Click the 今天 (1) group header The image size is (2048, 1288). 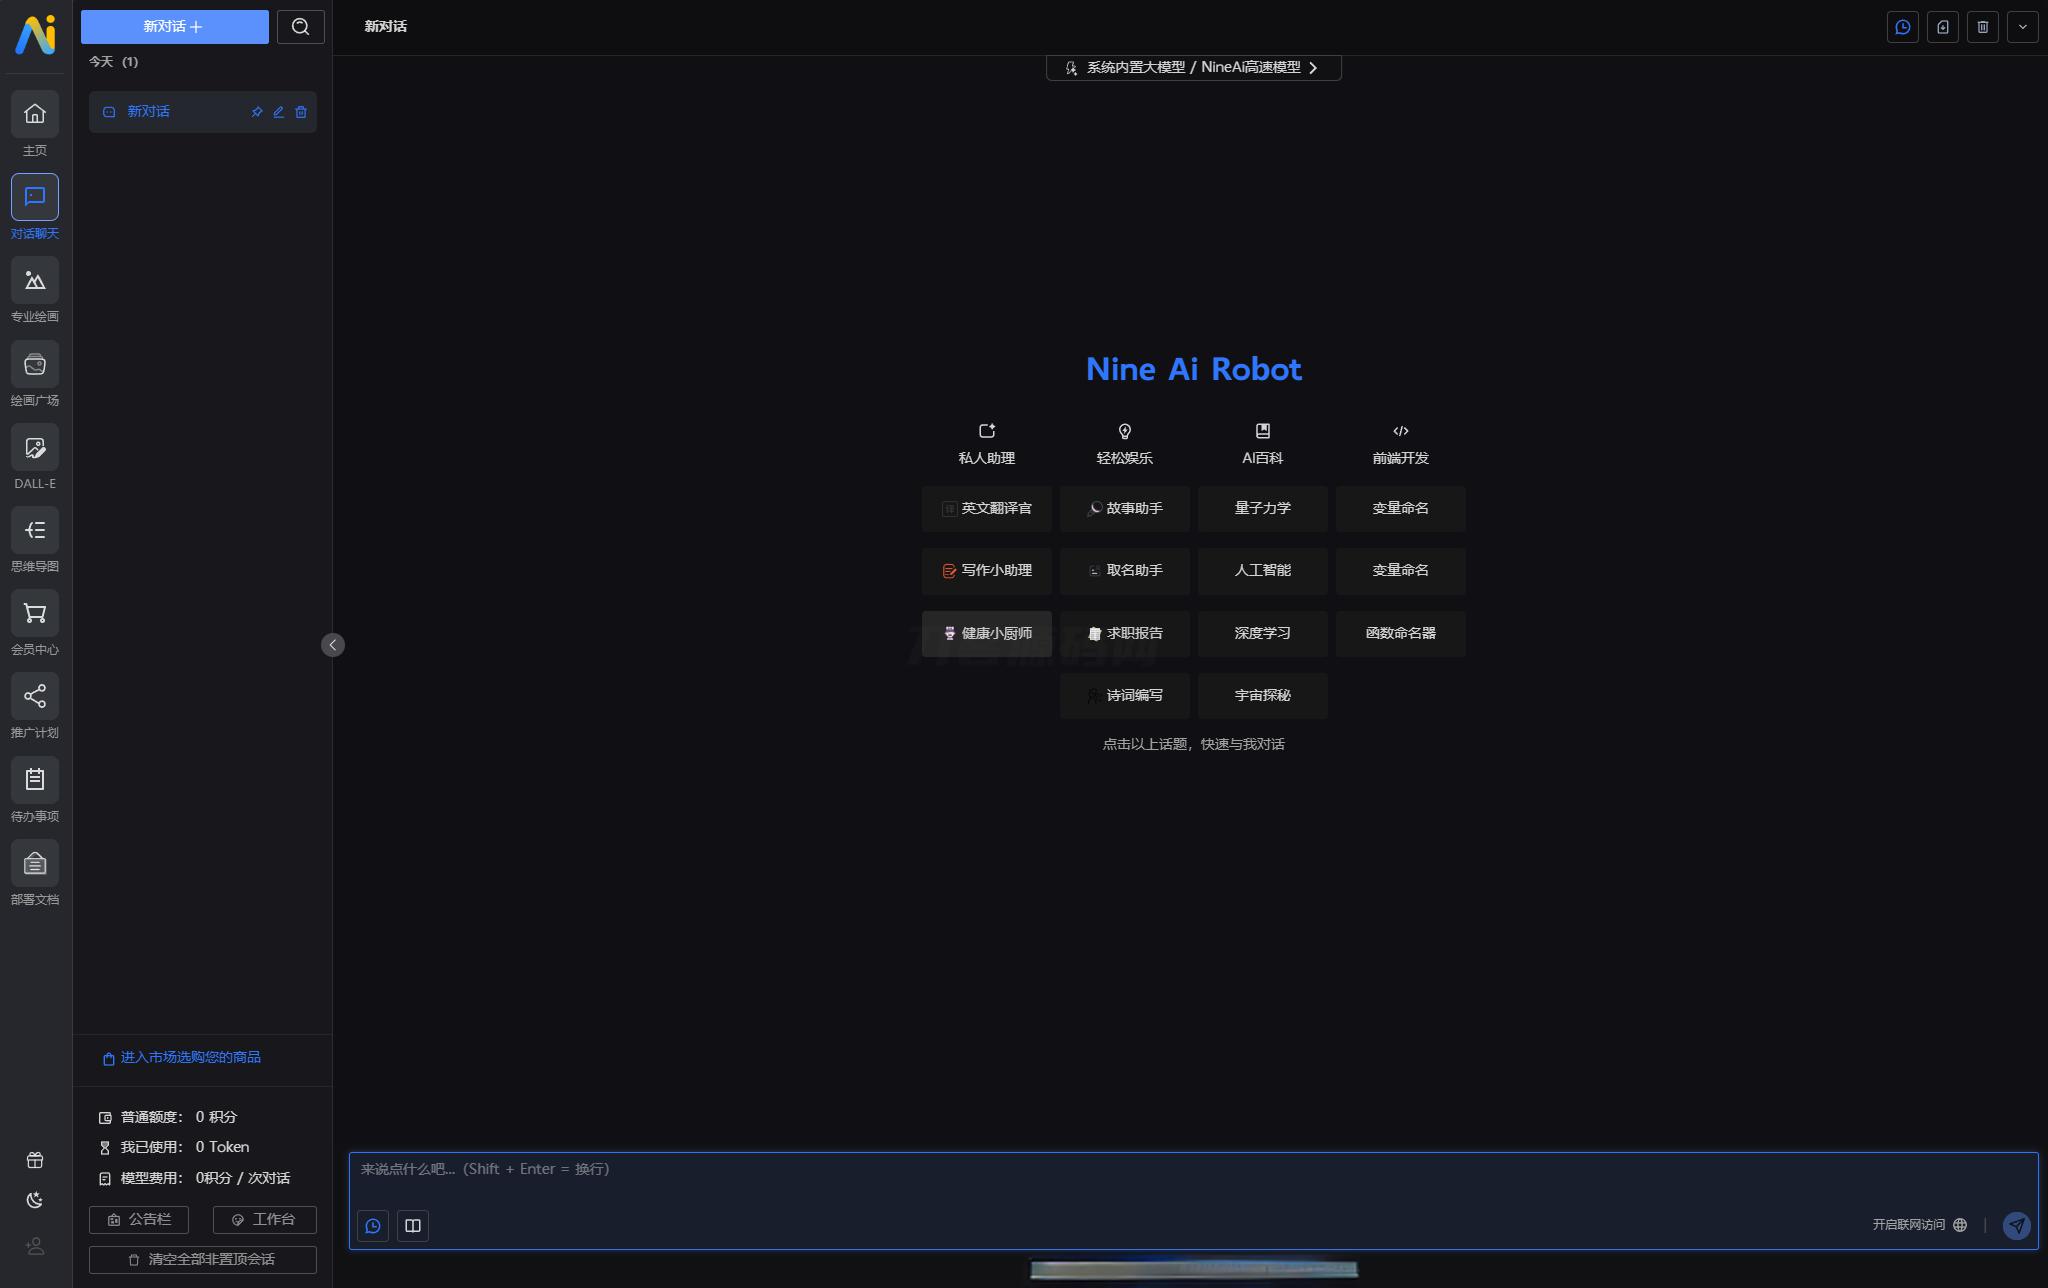coord(114,62)
